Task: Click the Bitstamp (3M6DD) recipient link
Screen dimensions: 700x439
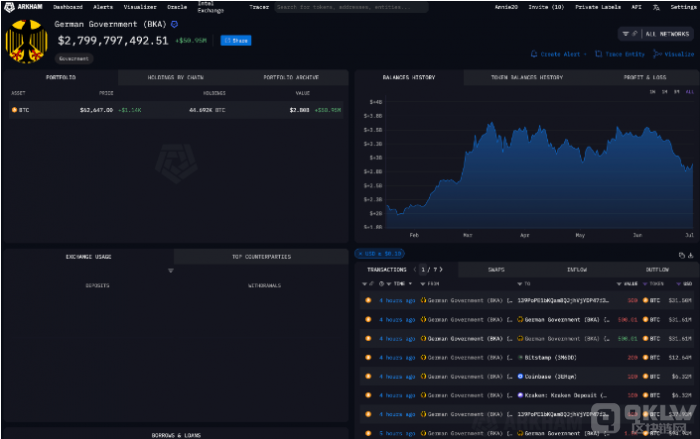Action: click(x=550, y=358)
